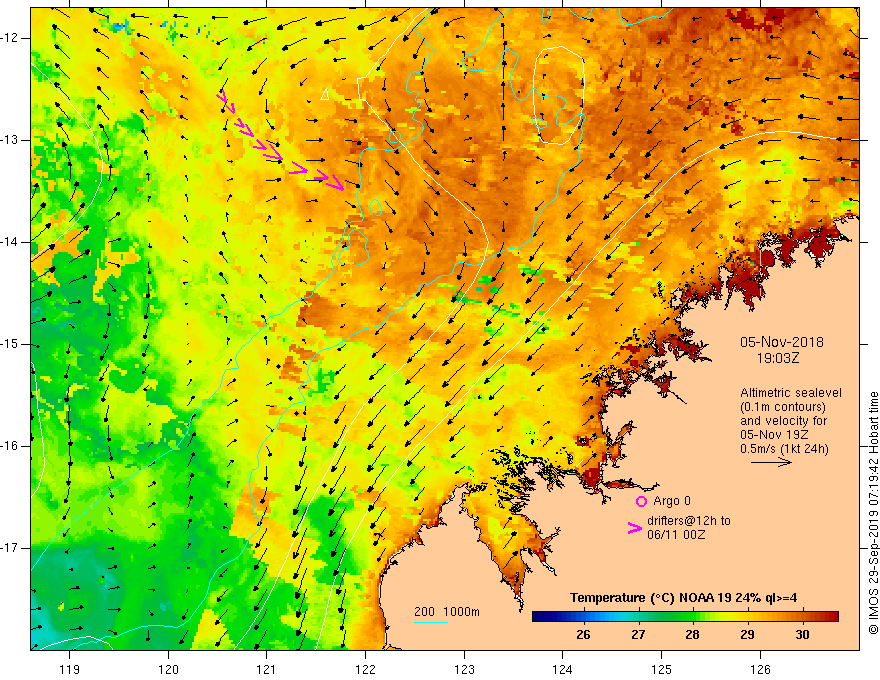Click the '29' colorbar tick label

click(x=747, y=635)
